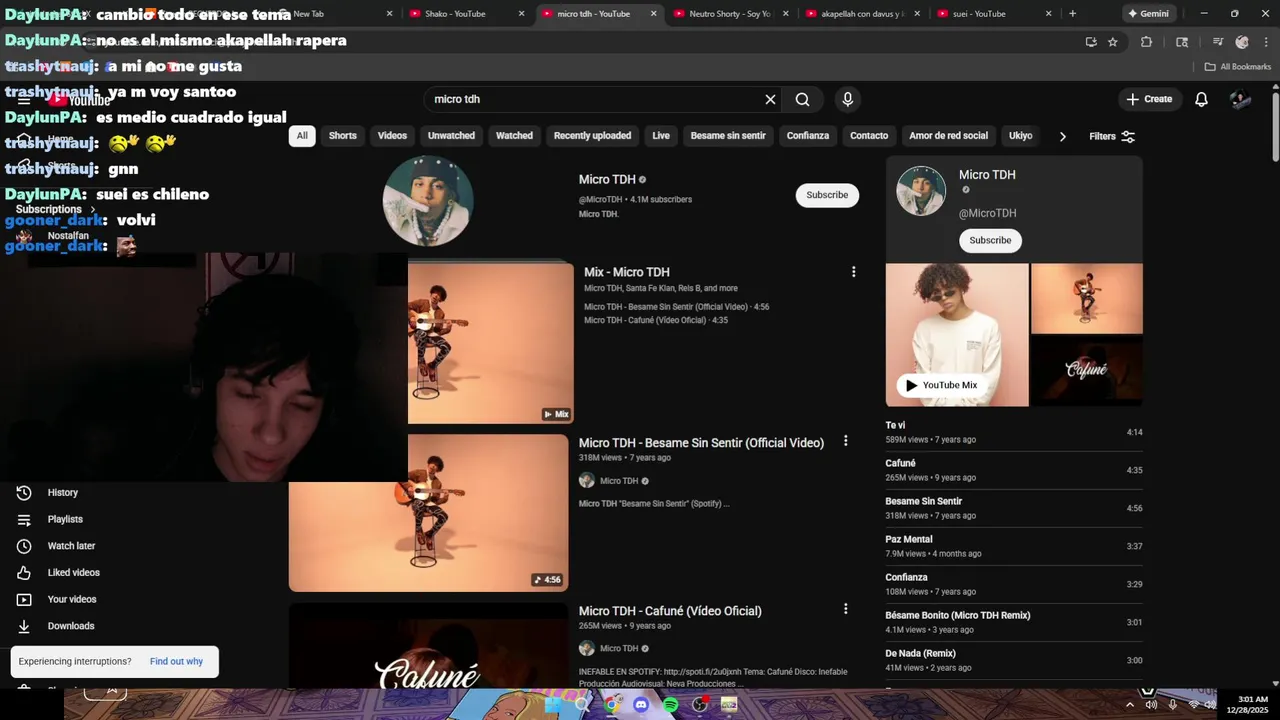This screenshot has height=720, width=1280.
Task: Open a new tab with the plus button
Action: tap(1072, 14)
